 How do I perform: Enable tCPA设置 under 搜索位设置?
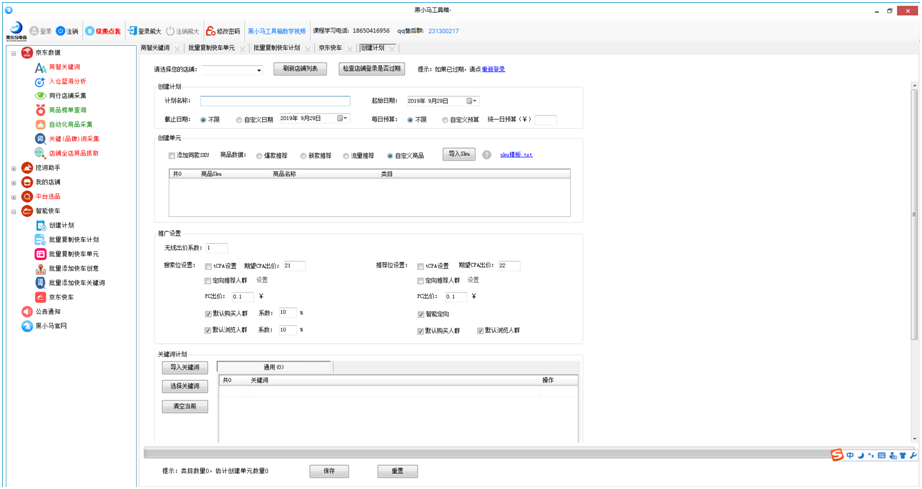(x=208, y=266)
